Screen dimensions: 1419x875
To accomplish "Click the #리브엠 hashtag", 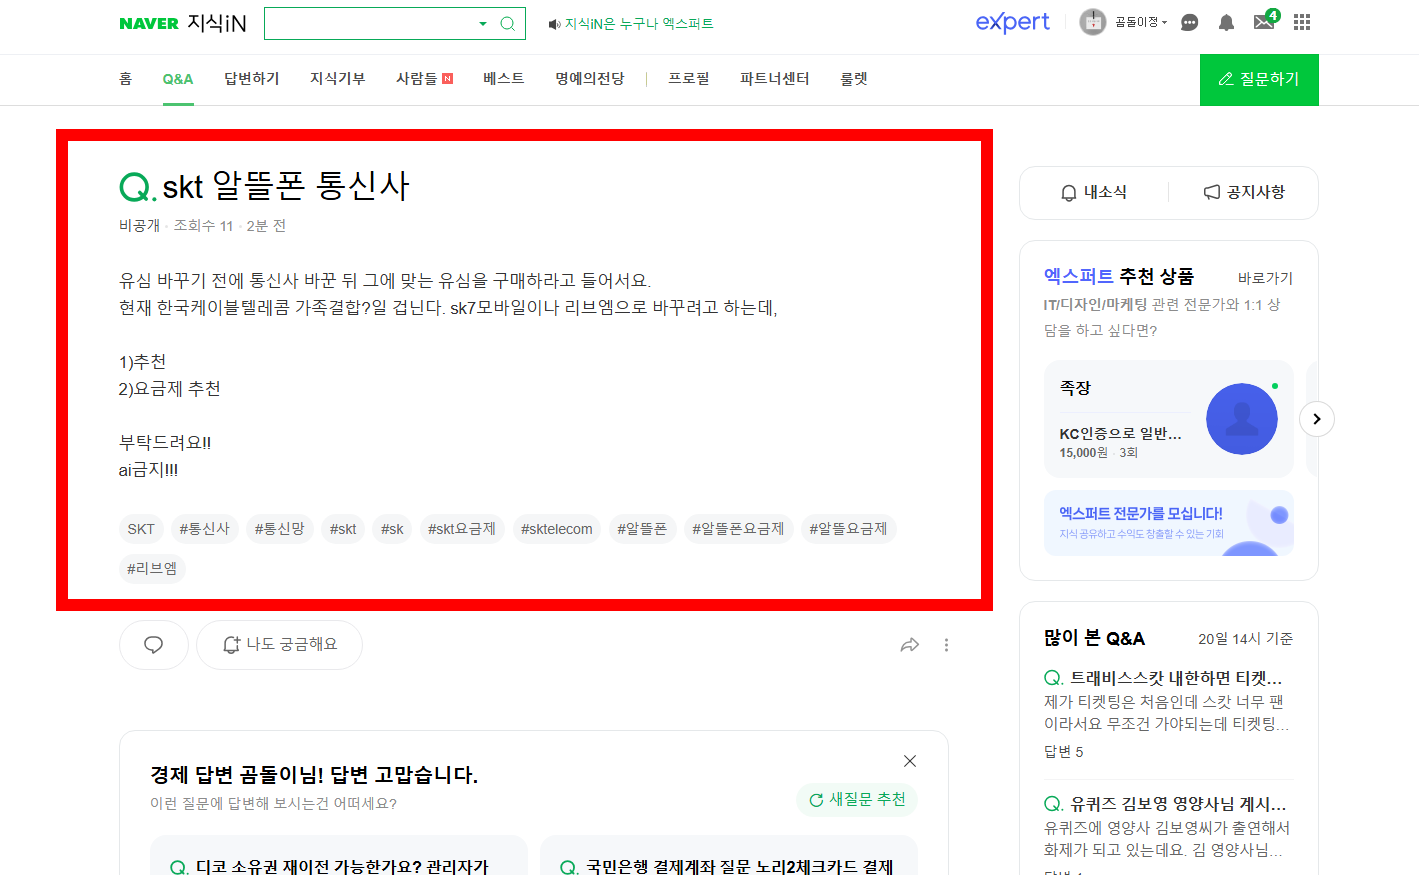I will point(152,569).
